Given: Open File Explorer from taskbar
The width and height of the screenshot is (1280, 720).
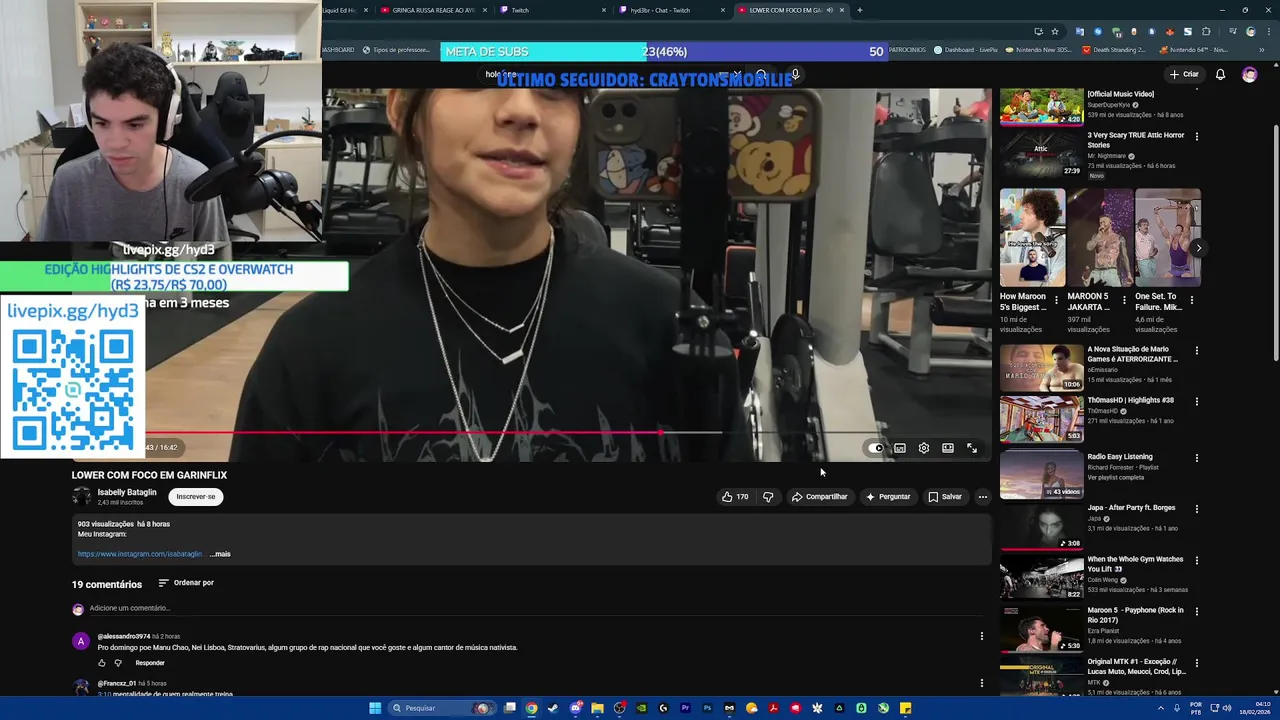Looking at the screenshot, I should (597, 708).
